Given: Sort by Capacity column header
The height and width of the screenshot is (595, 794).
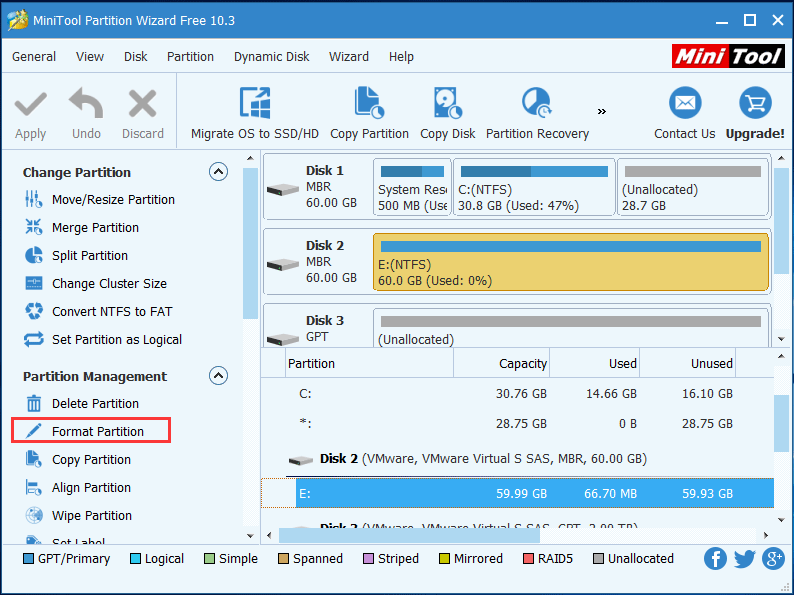Looking at the screenshot, I should (x=501, y=364).
